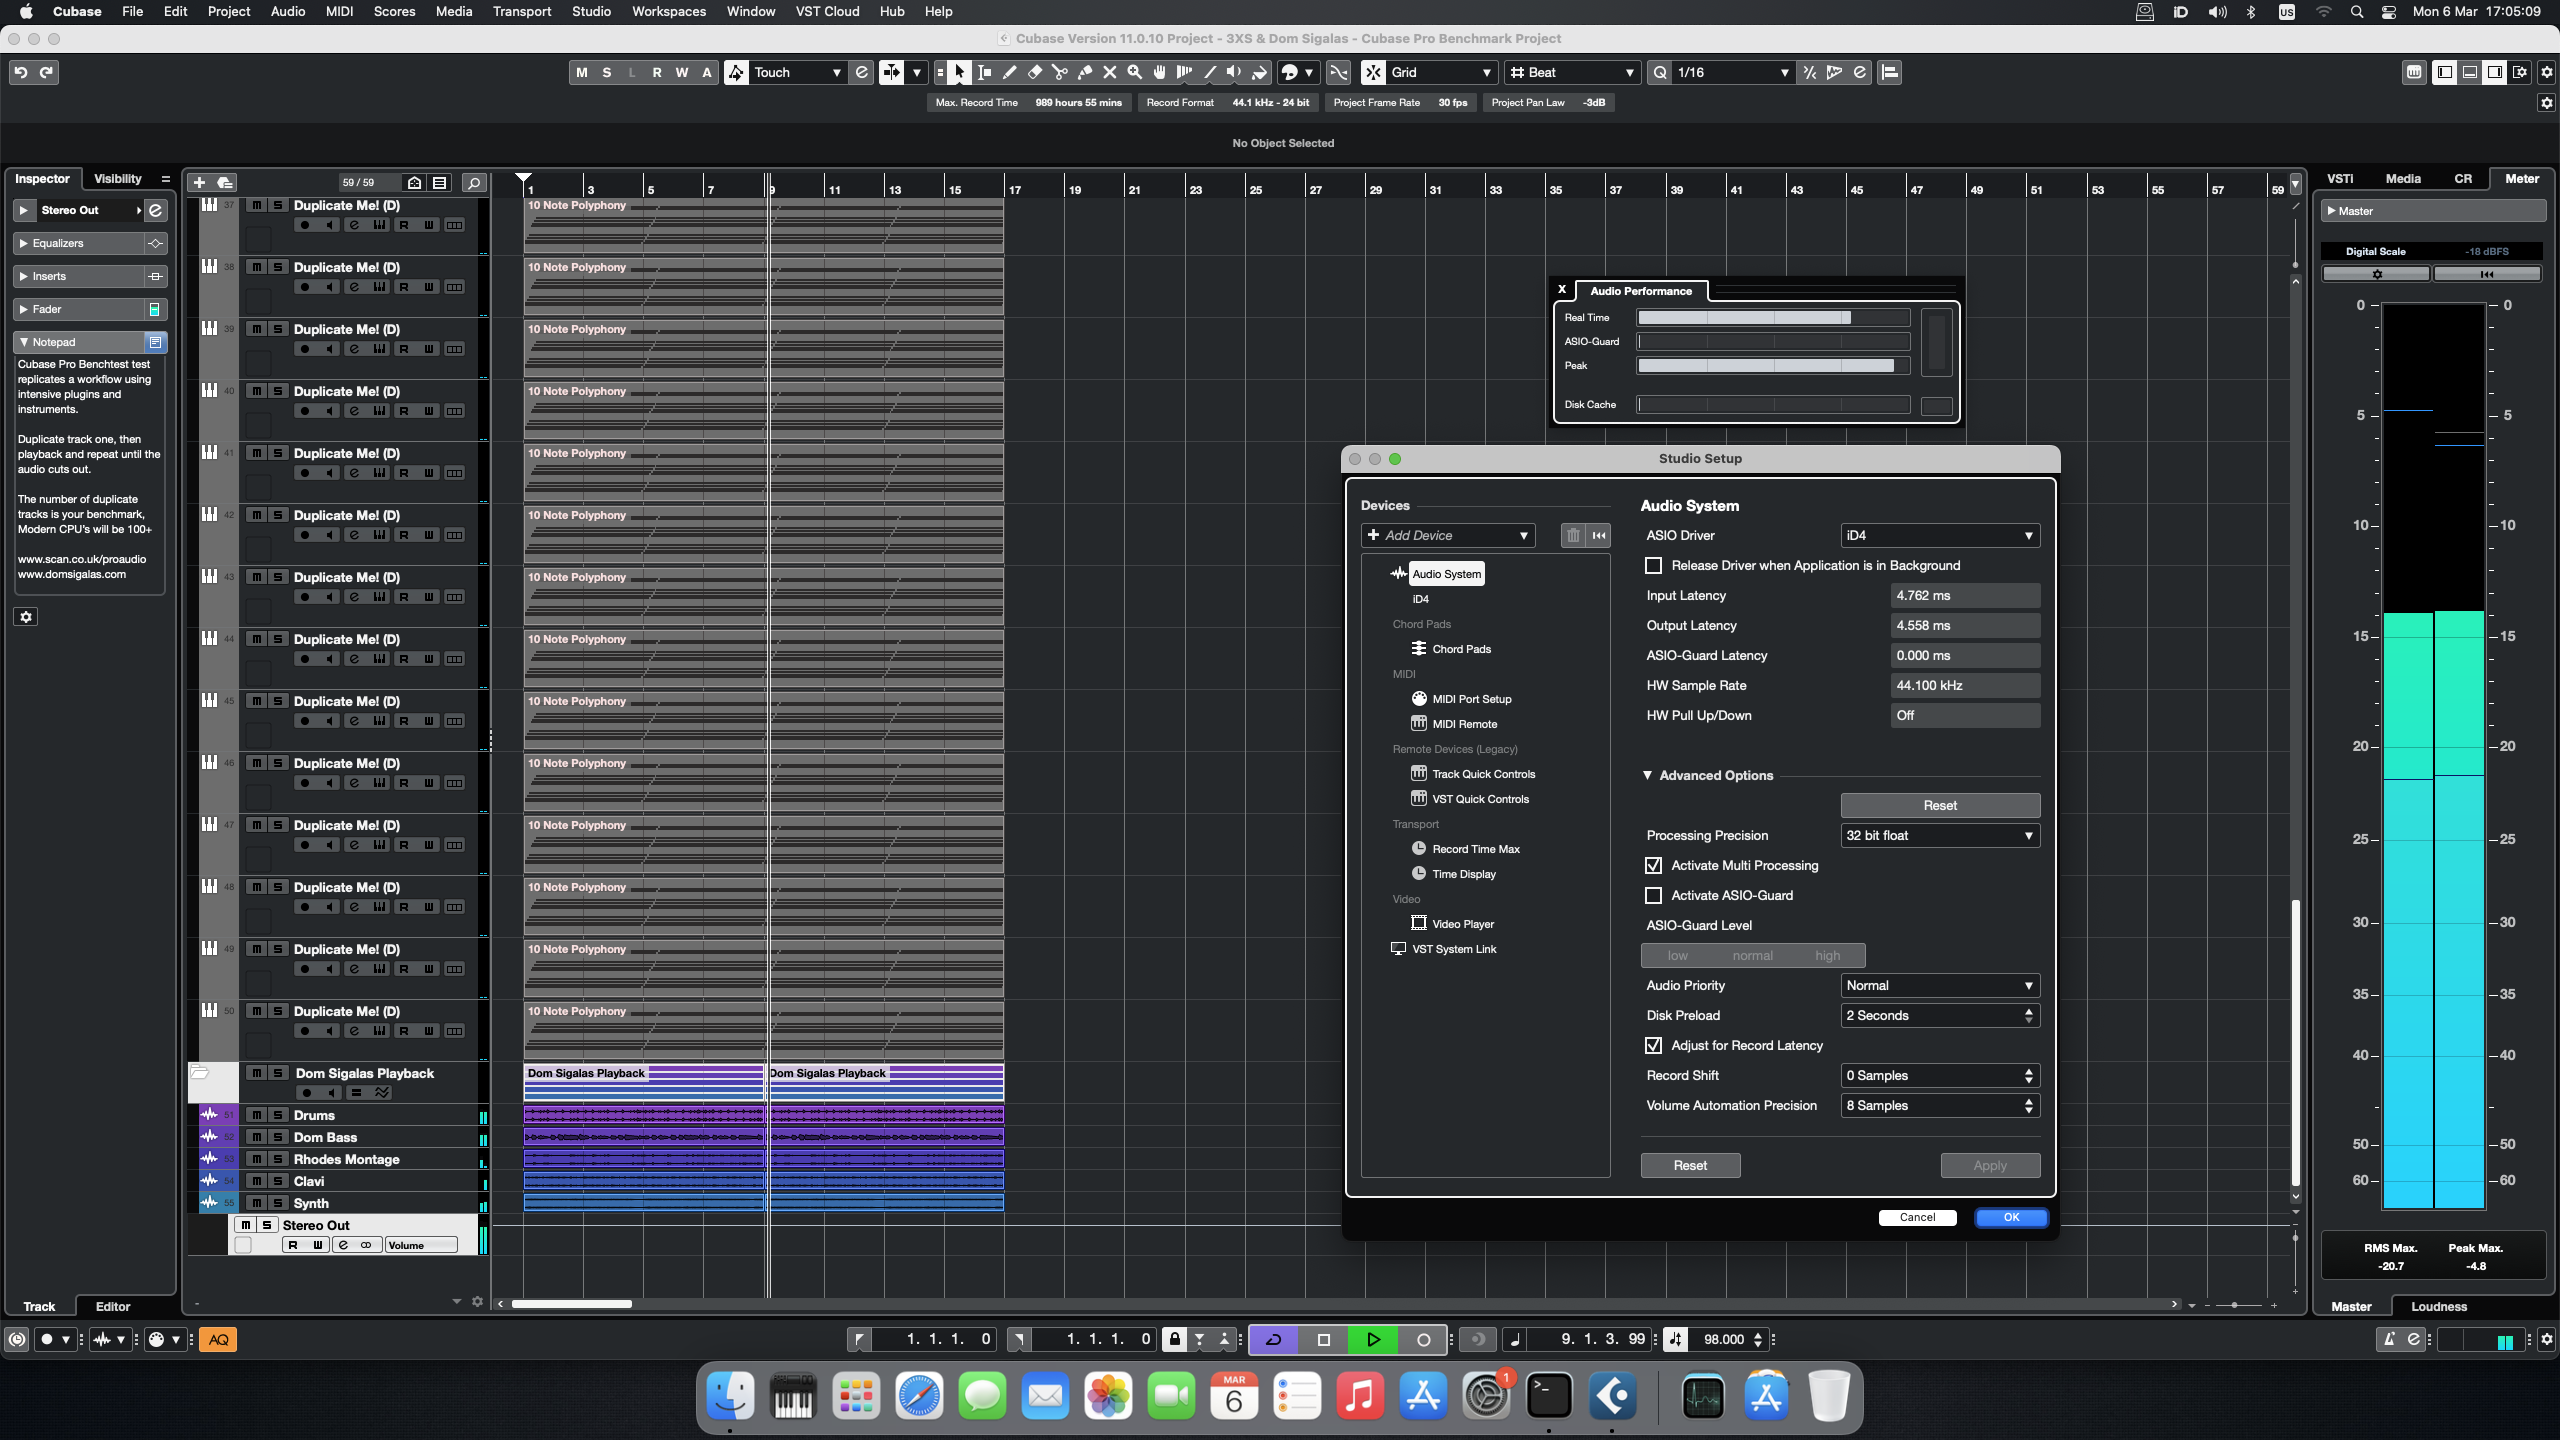Switch to the Visibility tab

[117, 178]
